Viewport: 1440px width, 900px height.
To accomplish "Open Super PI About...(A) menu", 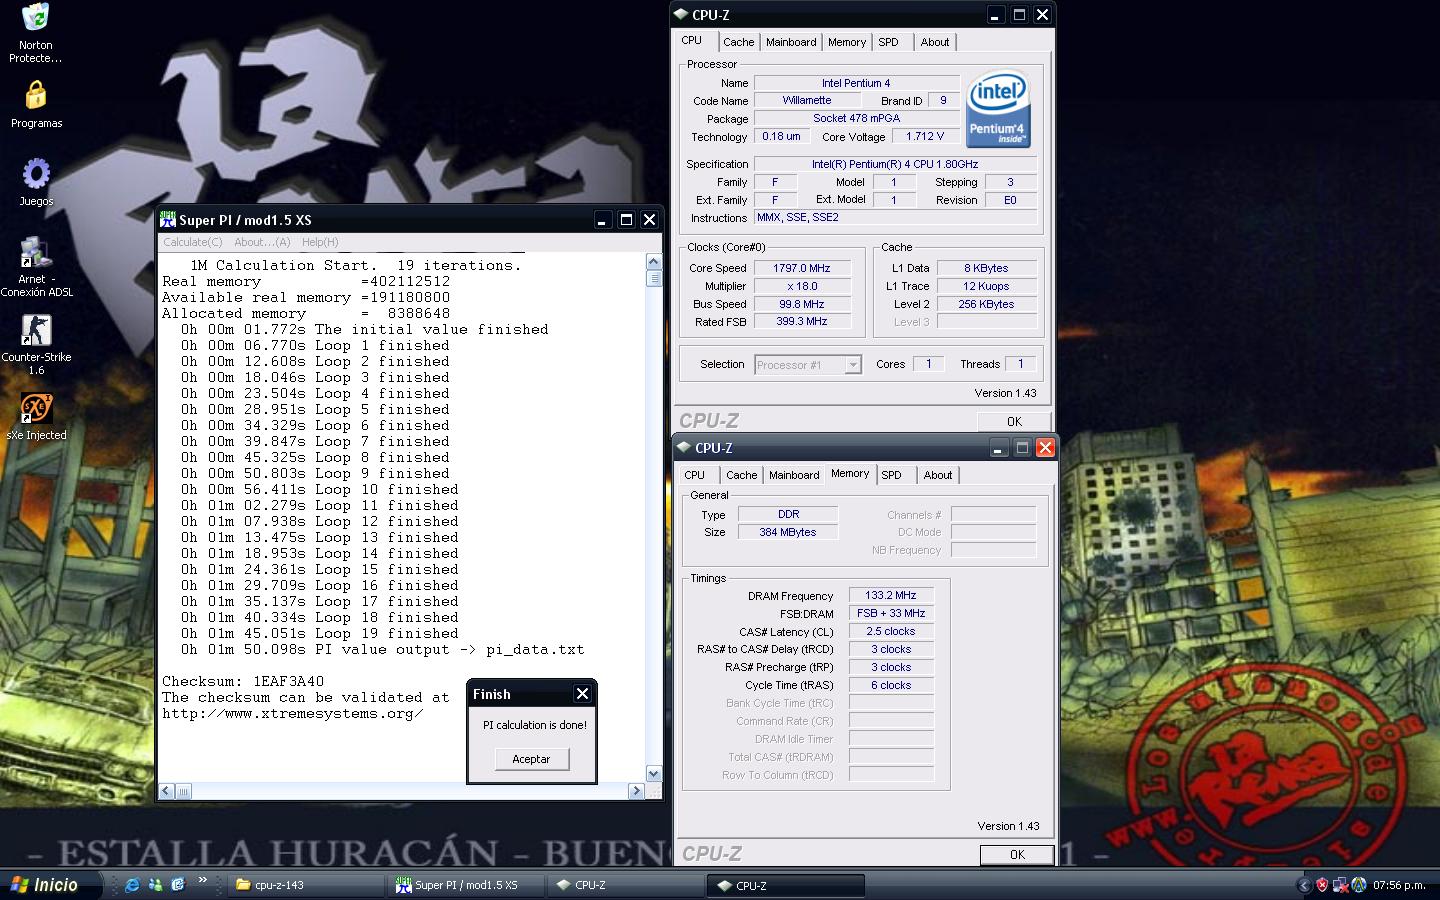I will (x=262, y=242).
